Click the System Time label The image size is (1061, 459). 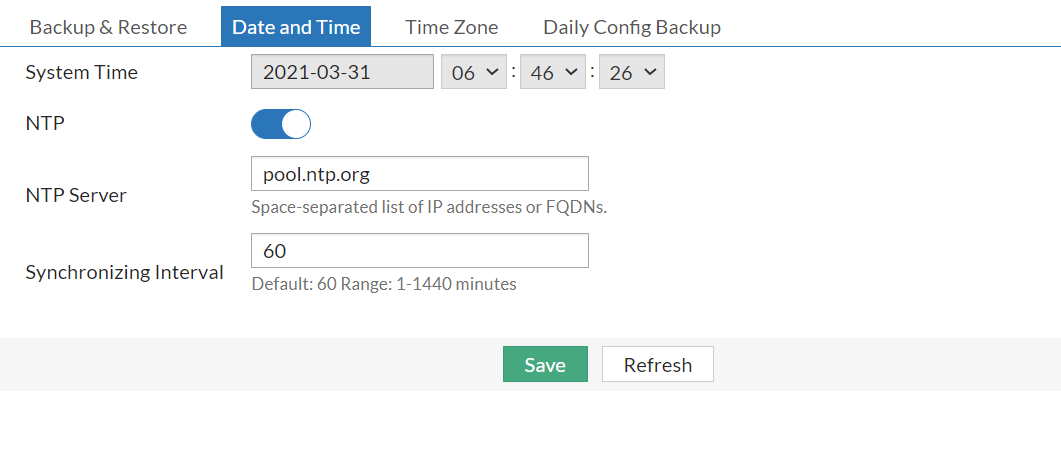[81, 73]
